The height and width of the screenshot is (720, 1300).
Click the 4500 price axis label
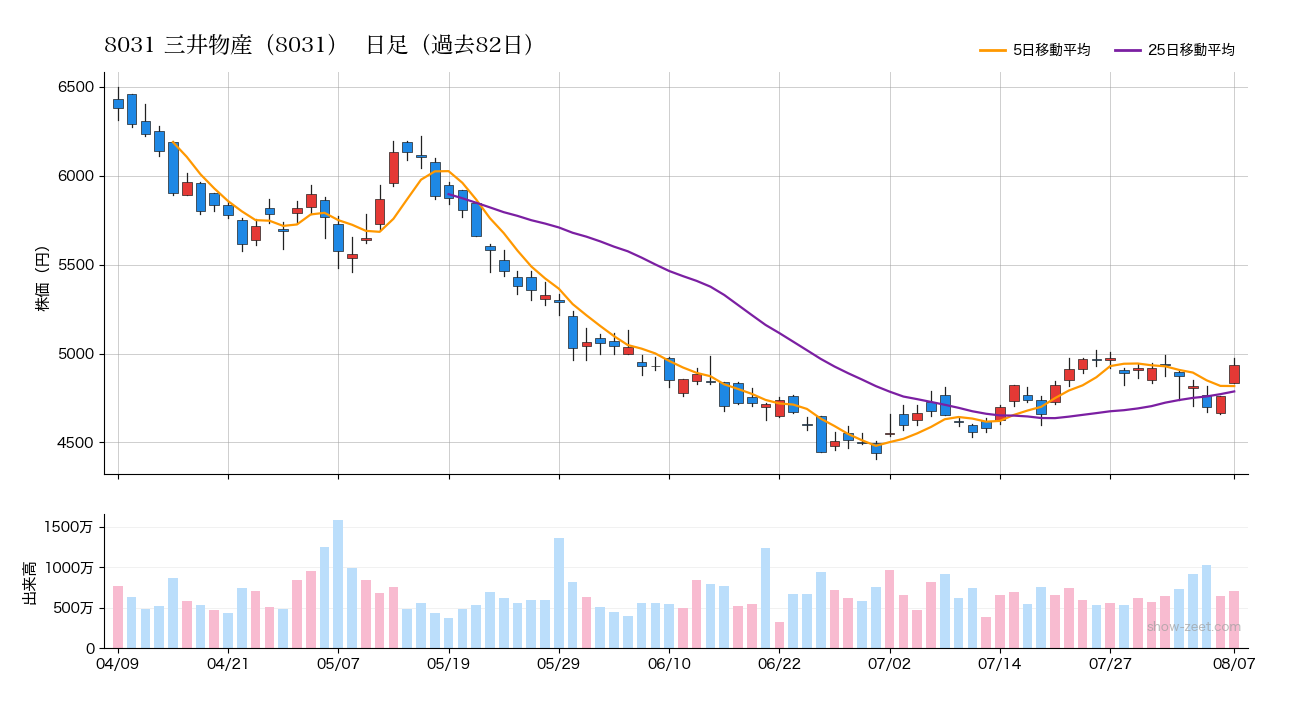(76, 444)
